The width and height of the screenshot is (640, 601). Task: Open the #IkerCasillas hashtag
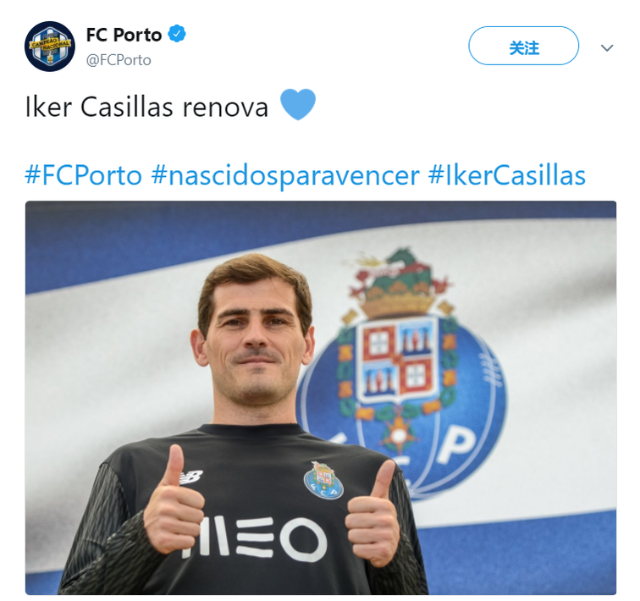pos(507,175)
